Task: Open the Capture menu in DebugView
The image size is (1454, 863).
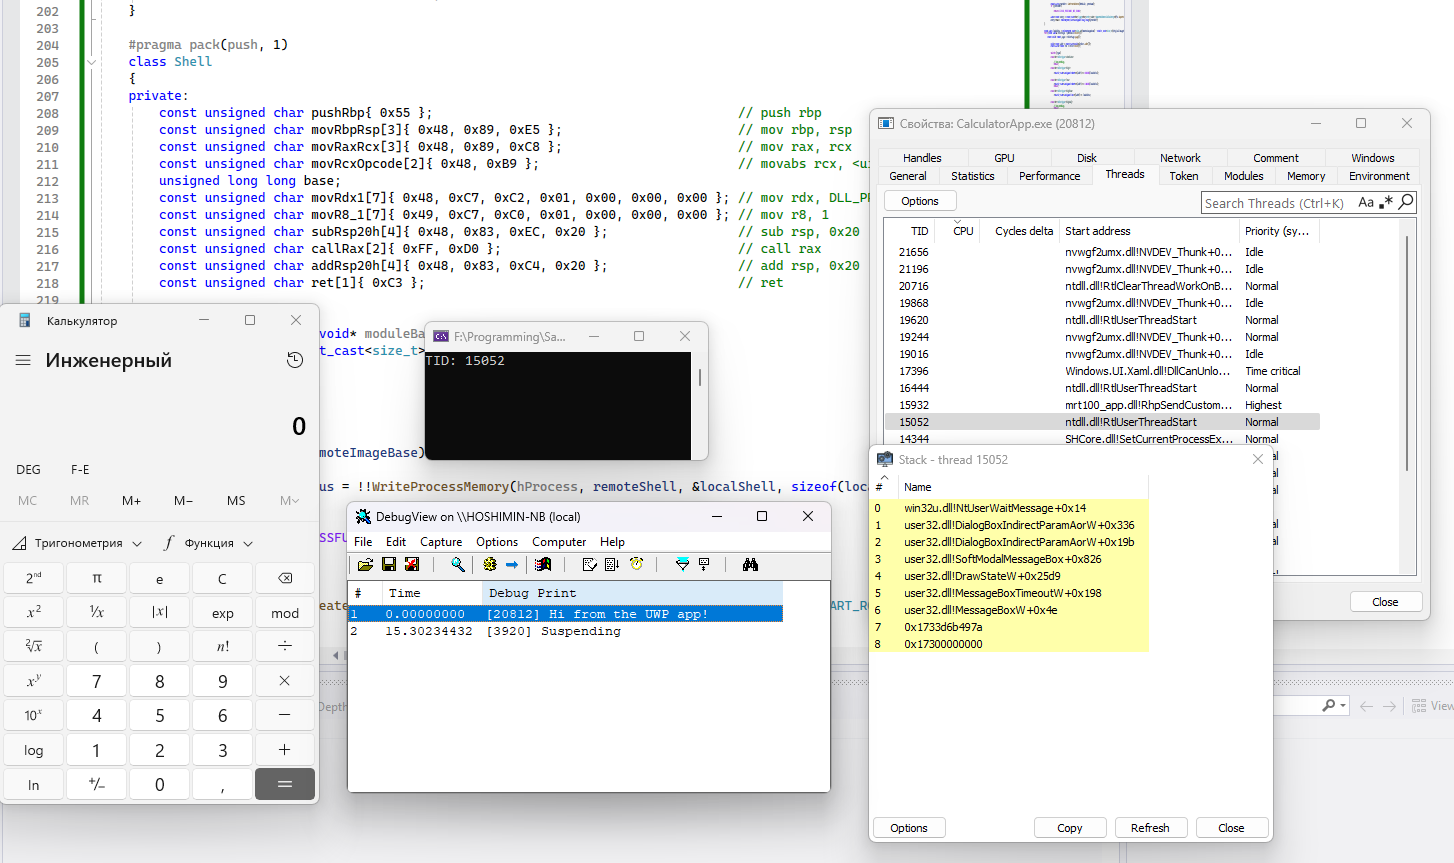Action: [x=441, y=541]
